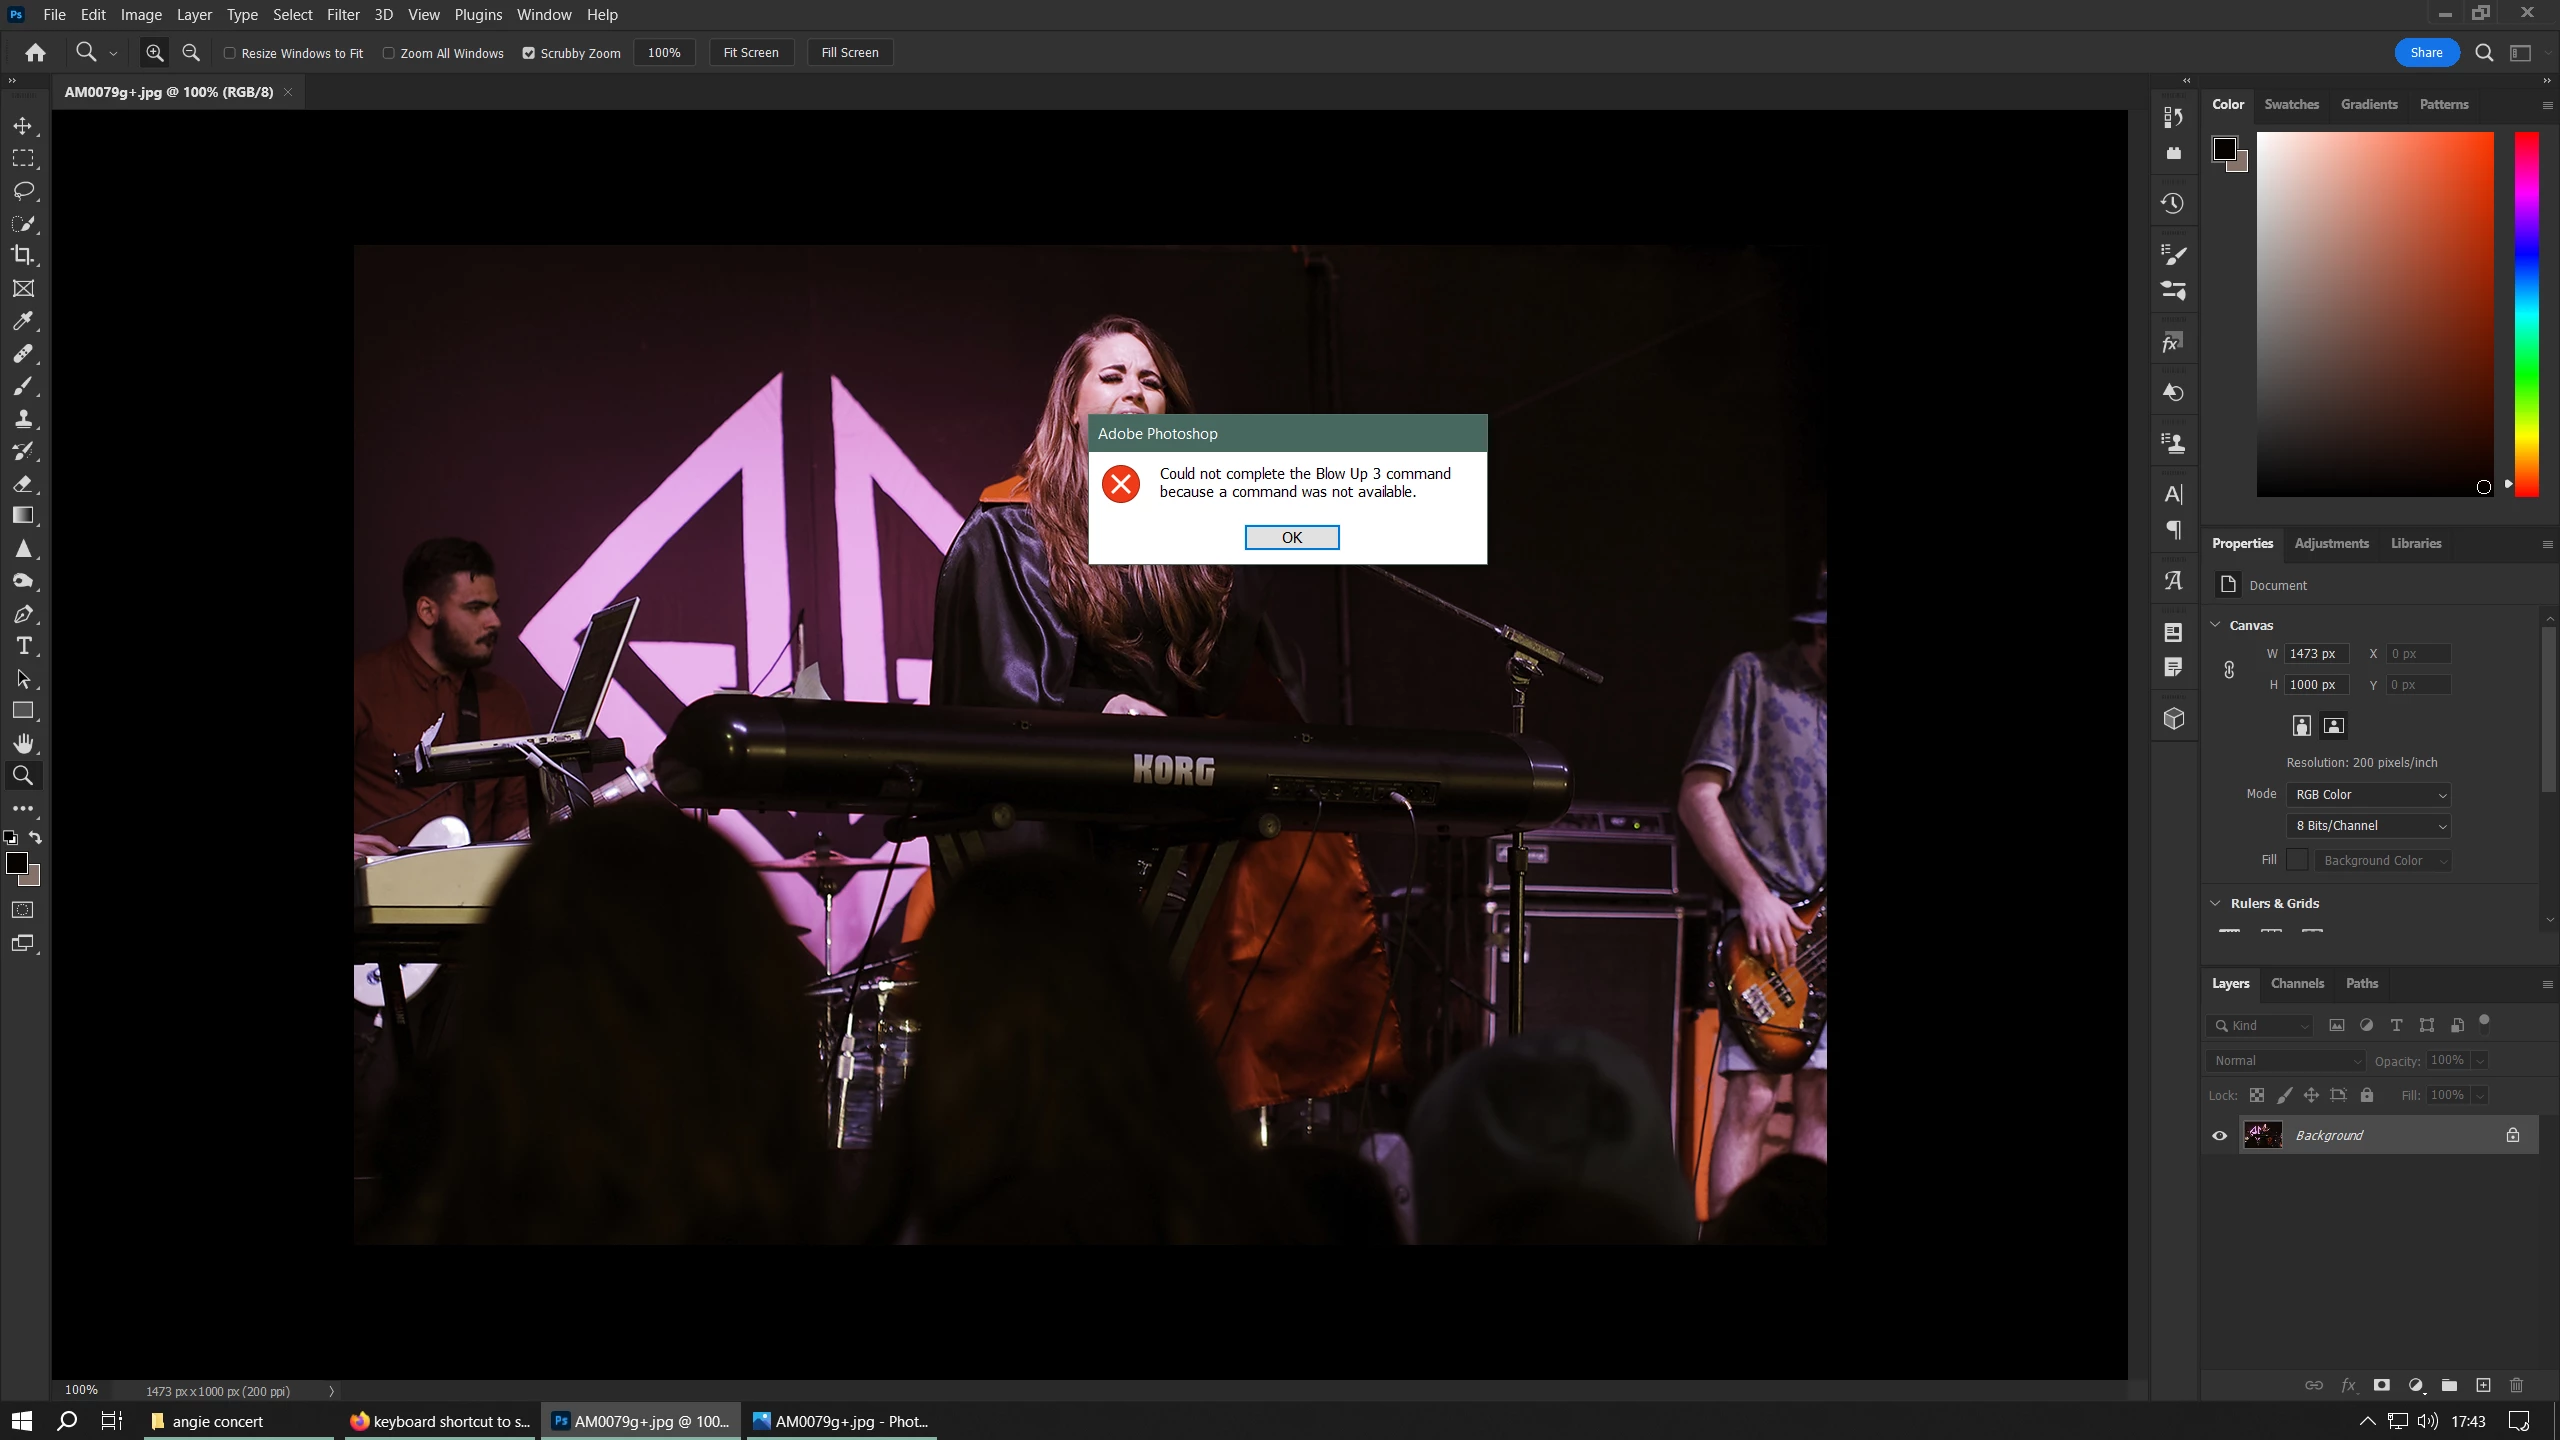Viewport: 2560px width, 1440px height.
Task: Select the Horizontal Type tool
Action: pos(23,646)
